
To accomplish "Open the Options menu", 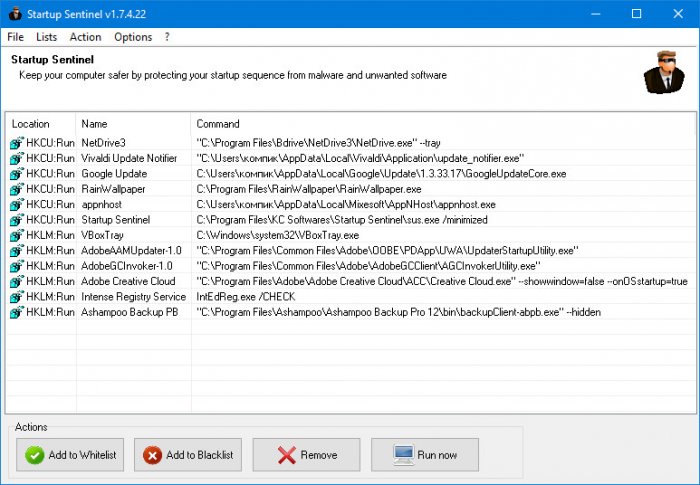I will [133, 37].
